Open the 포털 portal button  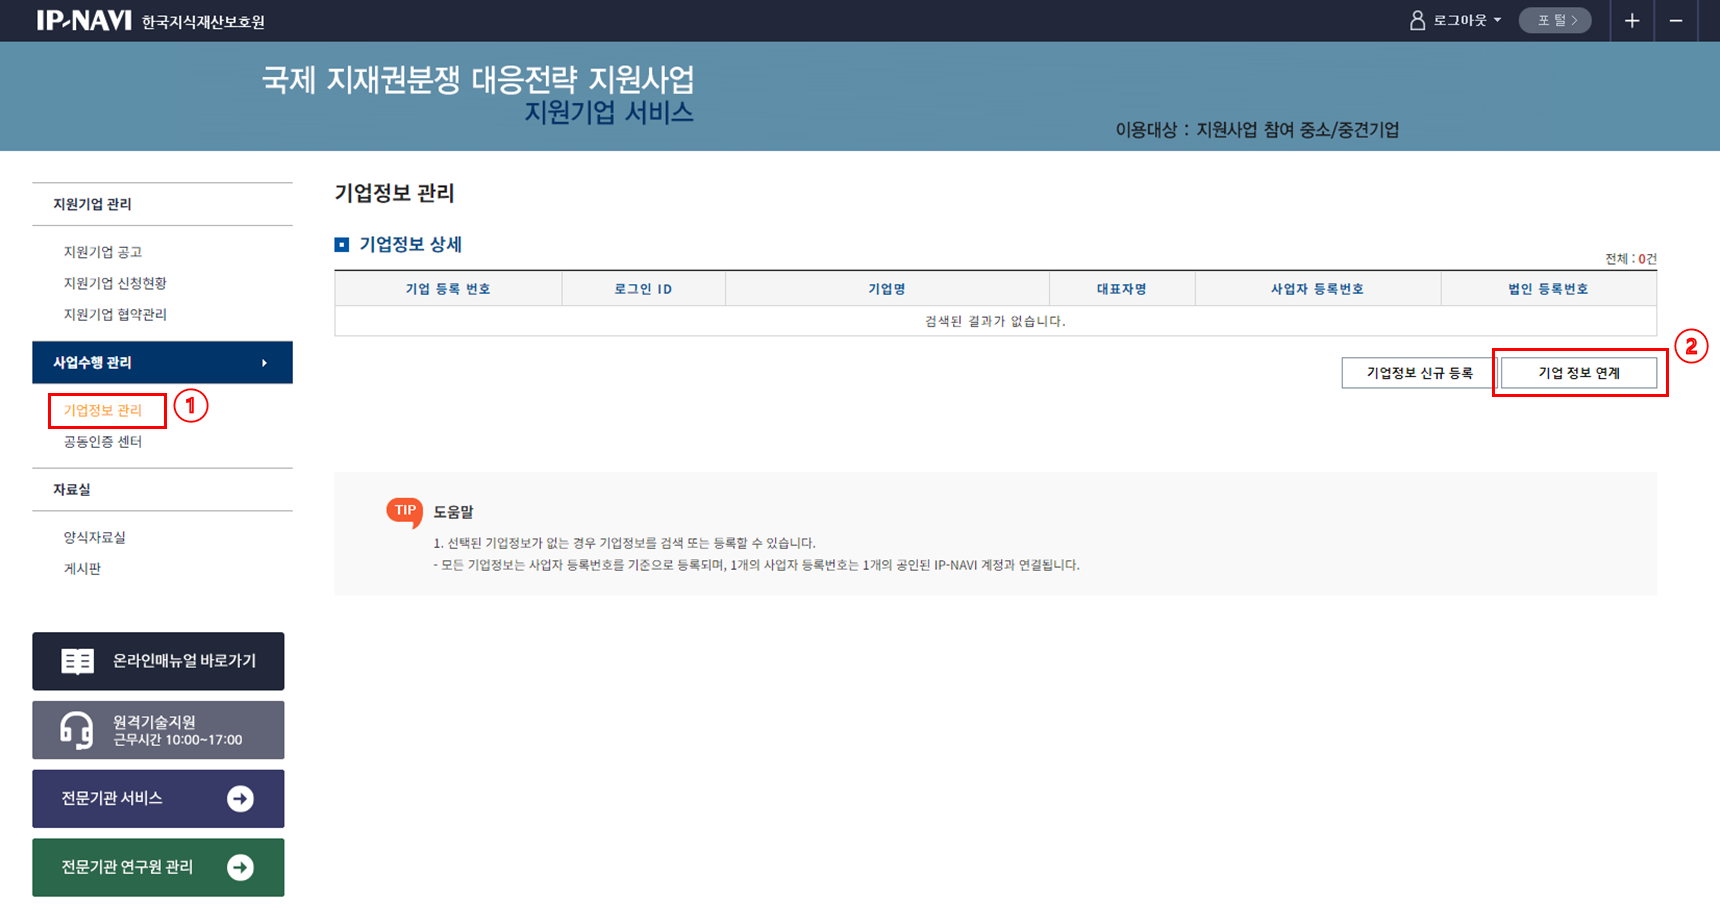[1555, 20]
